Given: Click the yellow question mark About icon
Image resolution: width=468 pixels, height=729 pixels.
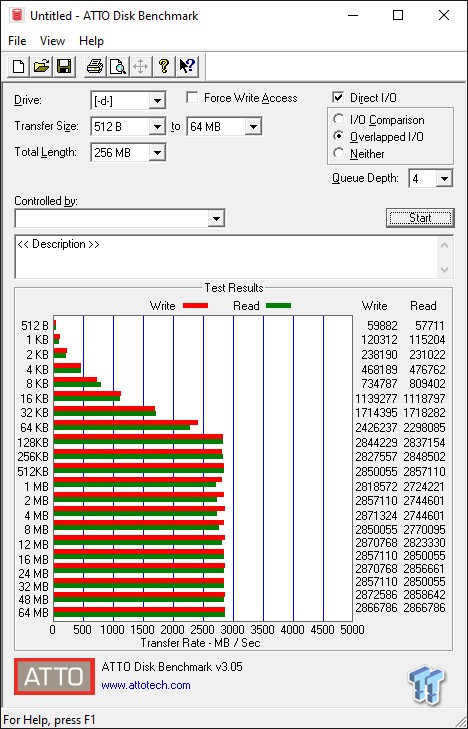Looking at the screenshot, I should [163, 66].
